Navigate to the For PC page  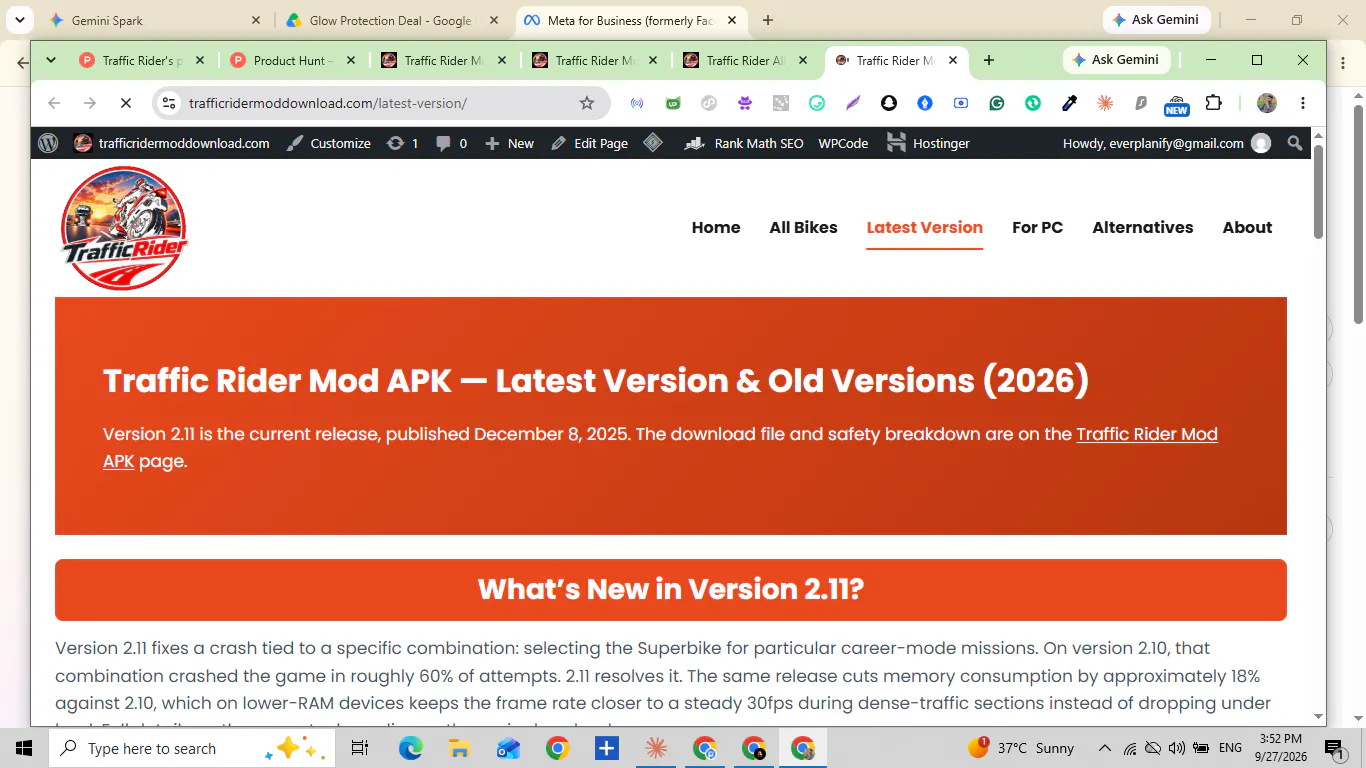click(1037, 227)
